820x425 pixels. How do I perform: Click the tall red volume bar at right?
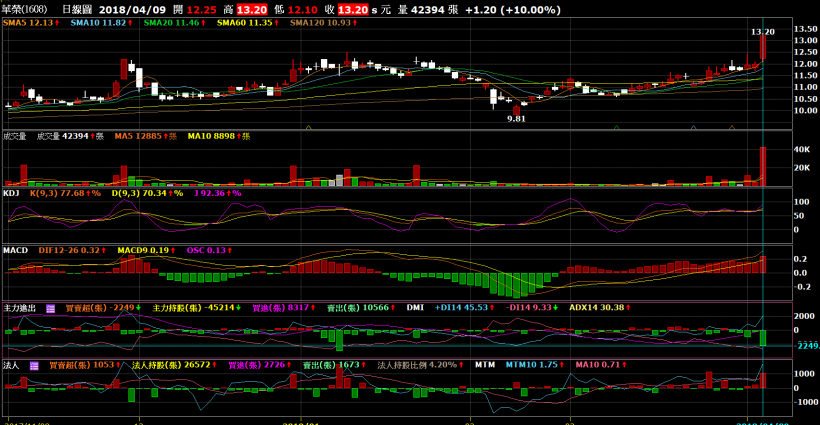coord(762,166)
